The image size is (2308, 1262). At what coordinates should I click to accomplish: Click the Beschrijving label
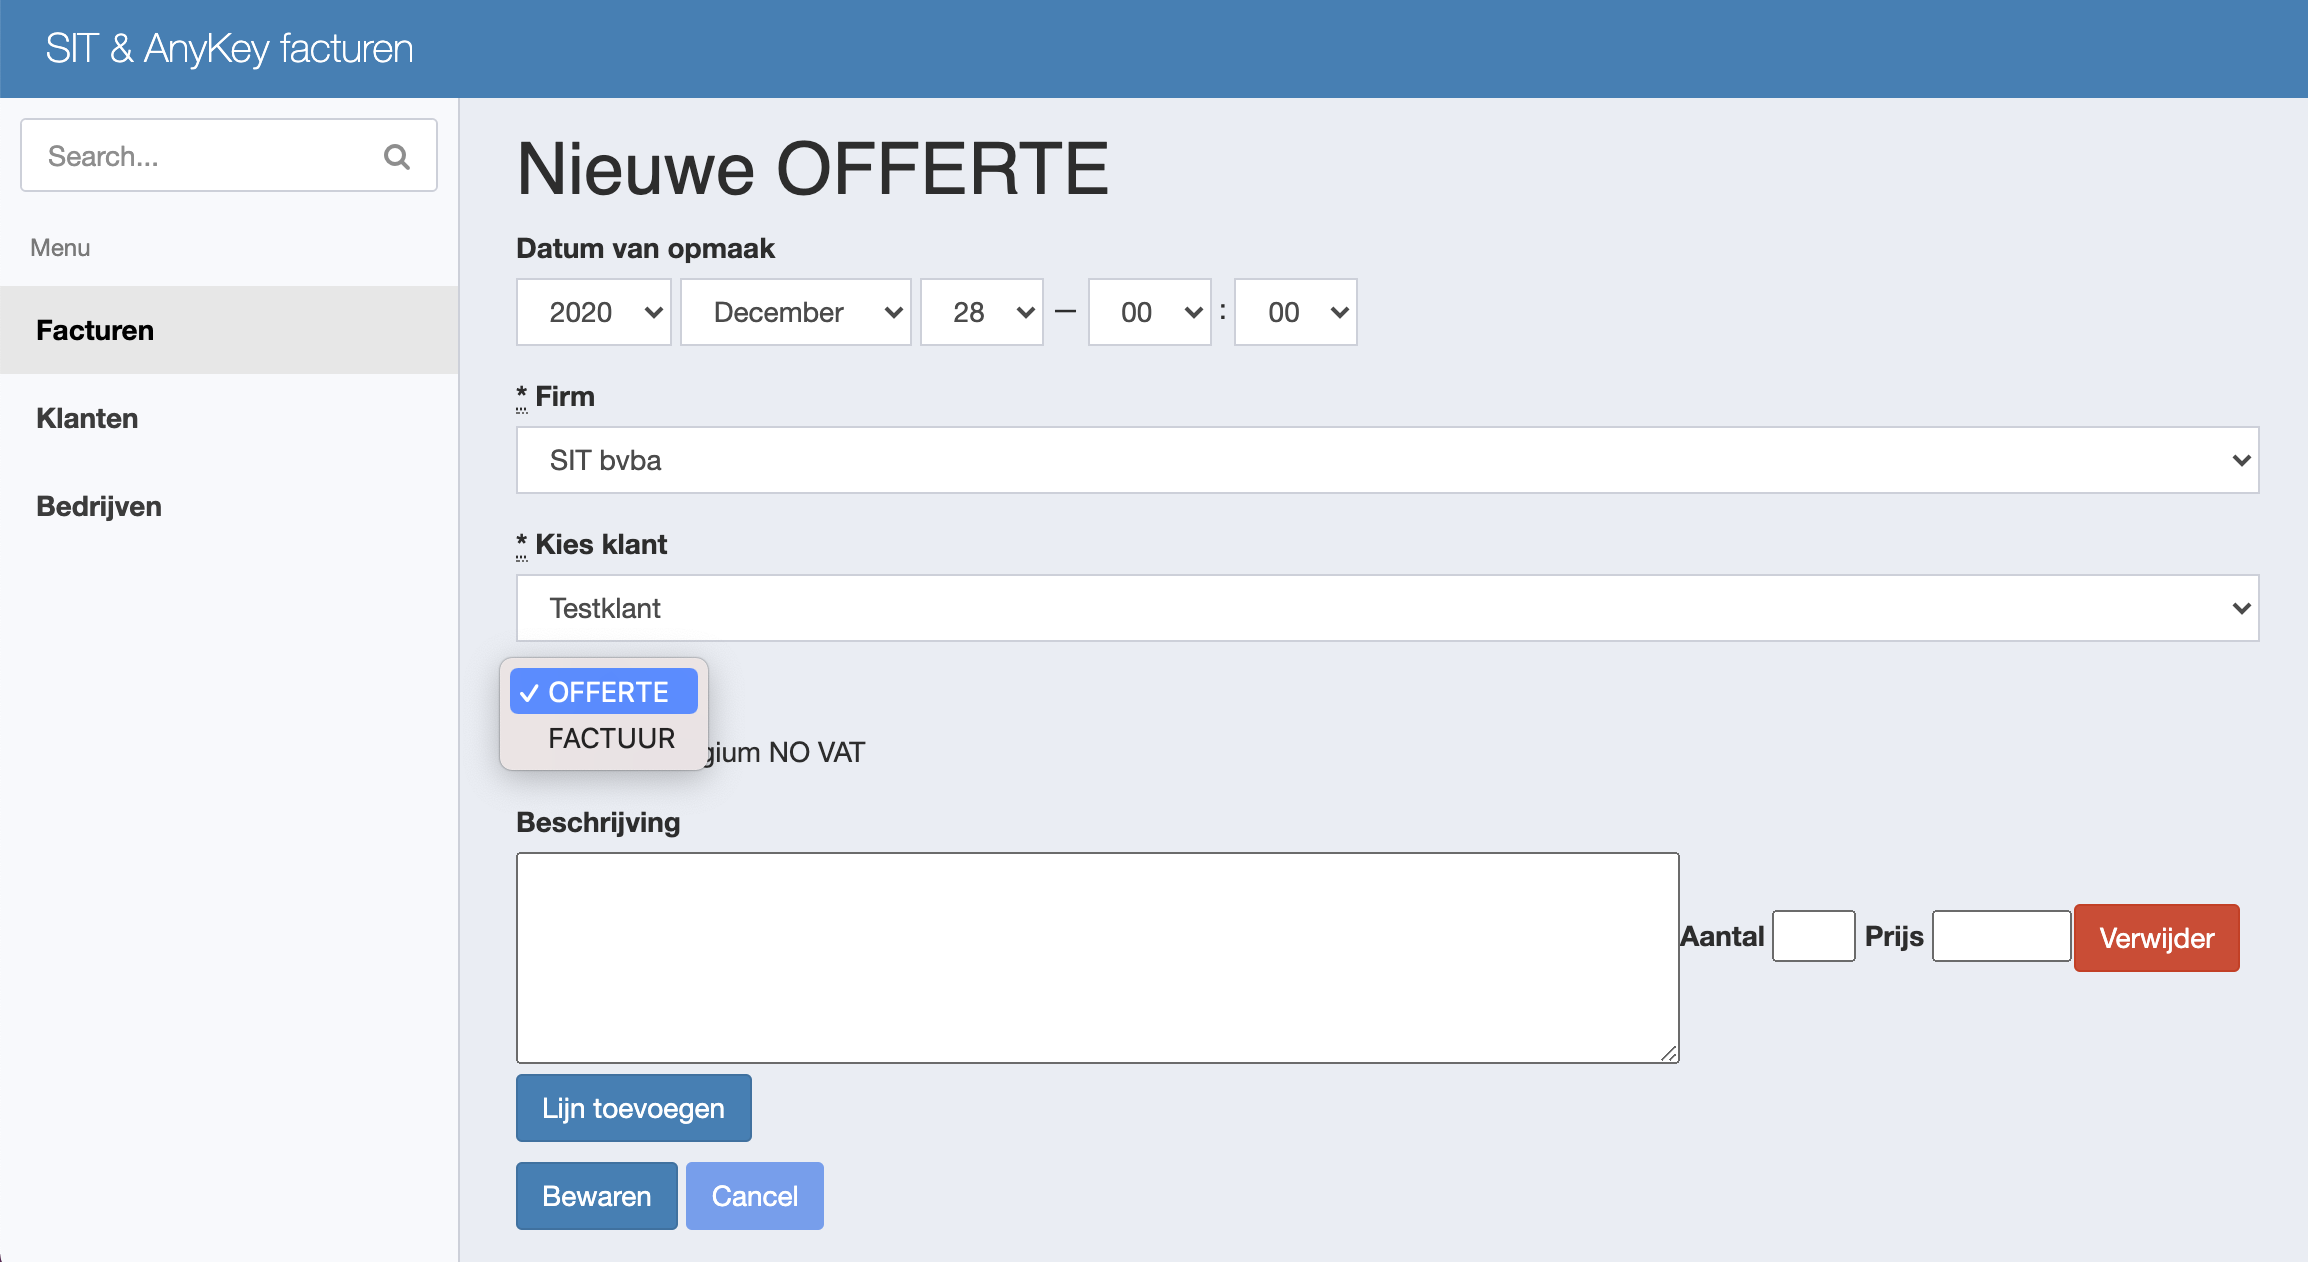[x=598, y=822]
